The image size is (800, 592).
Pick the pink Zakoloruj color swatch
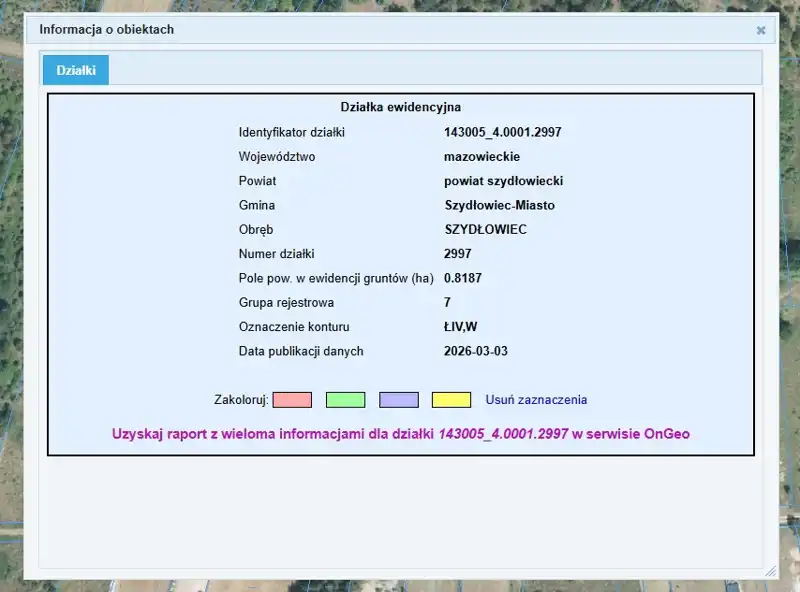click(x=292, y=400)
